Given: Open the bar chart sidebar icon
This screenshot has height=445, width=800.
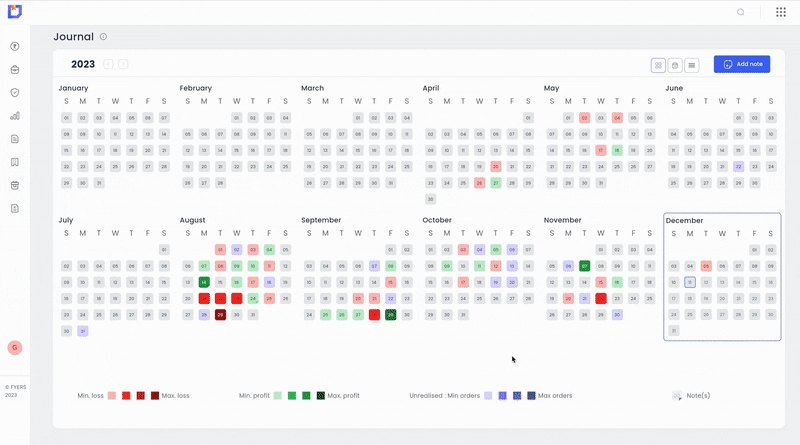Looking at the screenshot, I should tap(15, 115).
